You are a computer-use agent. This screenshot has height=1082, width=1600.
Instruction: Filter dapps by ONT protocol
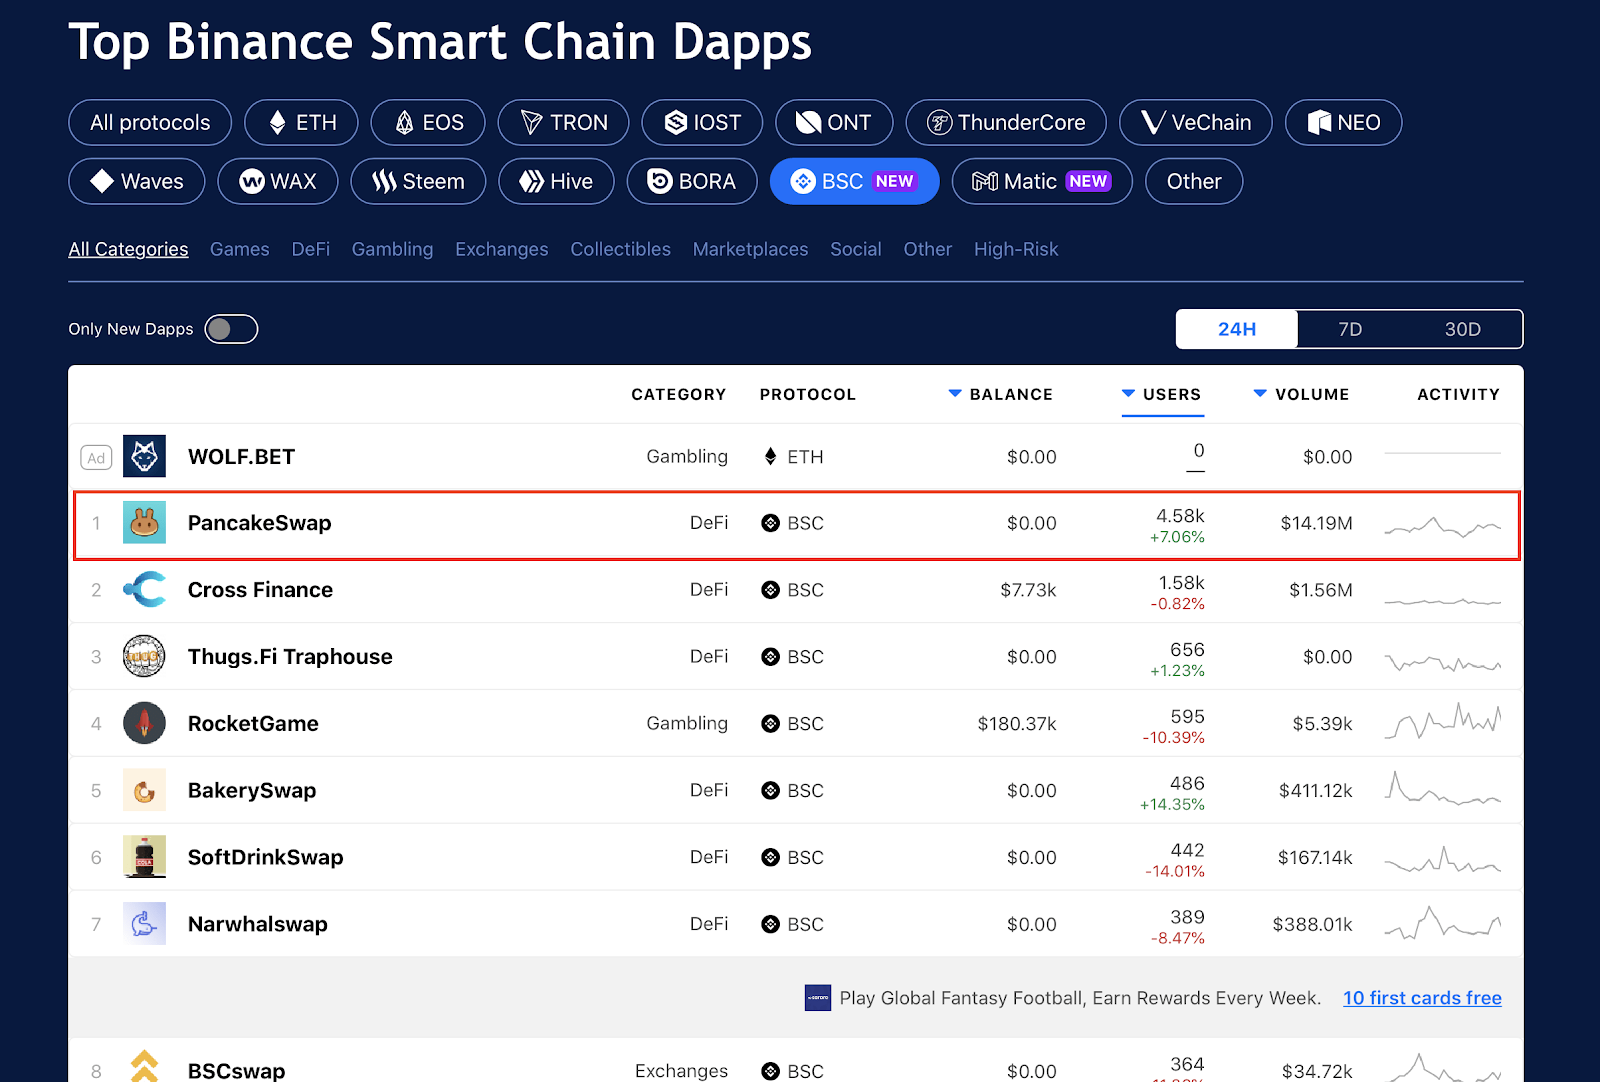pyautogui.click(x=834, y=122)
